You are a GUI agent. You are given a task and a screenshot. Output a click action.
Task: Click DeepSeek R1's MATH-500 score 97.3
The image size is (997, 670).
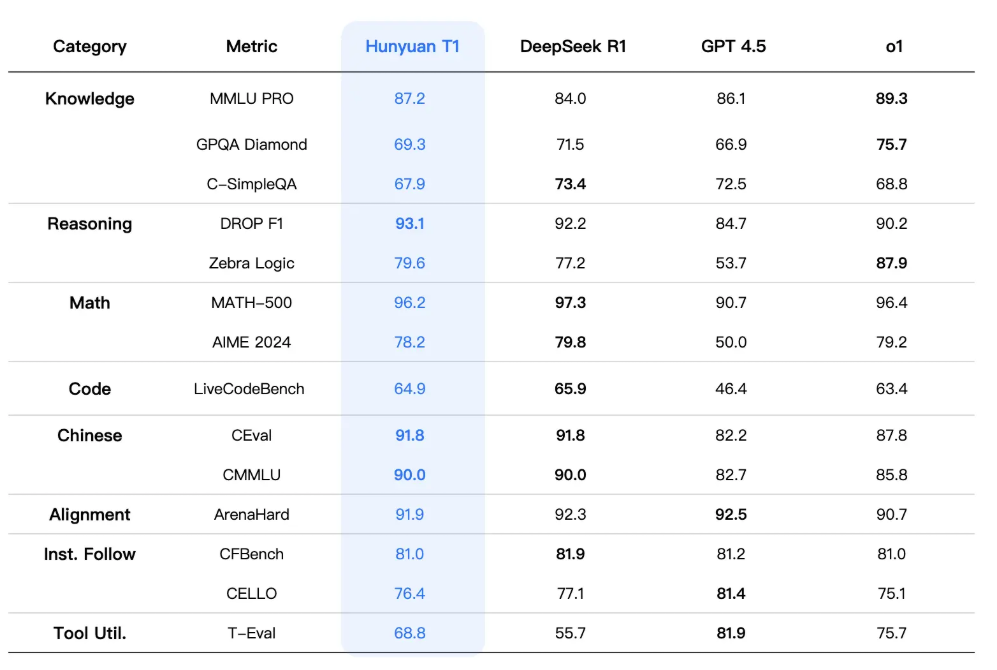coord(570,303)
